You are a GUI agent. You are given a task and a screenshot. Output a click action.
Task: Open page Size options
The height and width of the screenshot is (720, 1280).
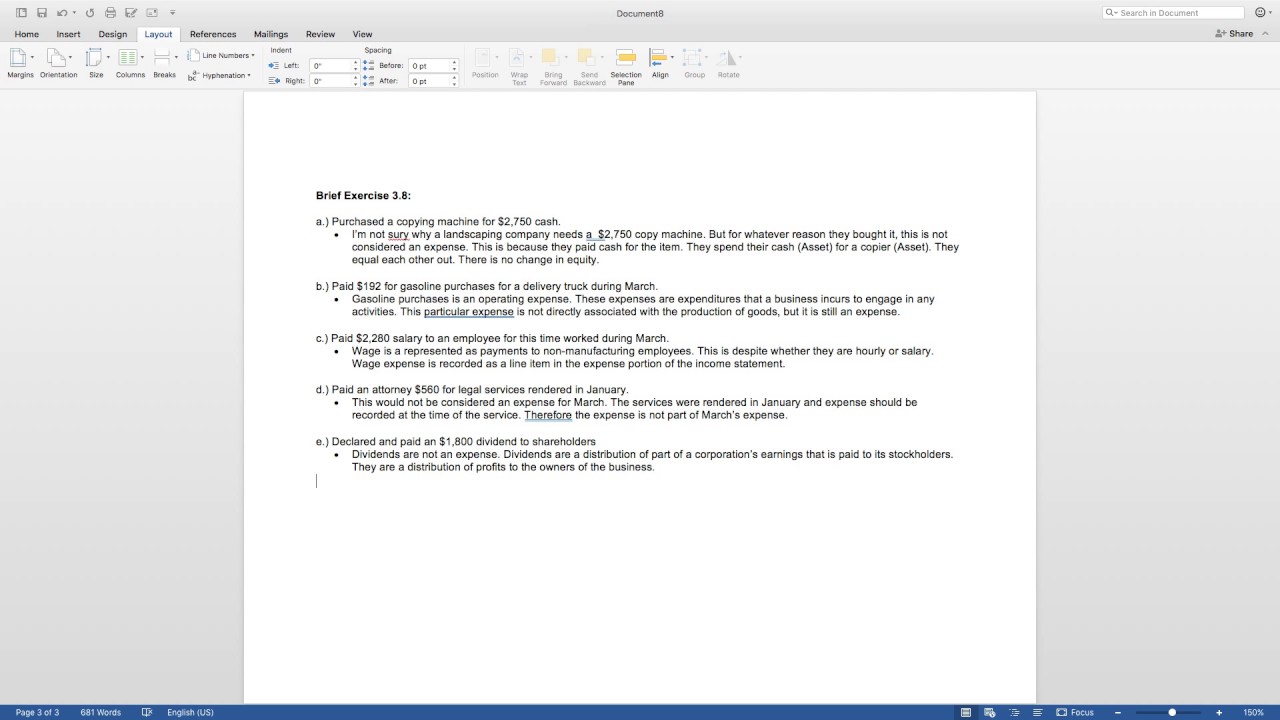(96, 63)
